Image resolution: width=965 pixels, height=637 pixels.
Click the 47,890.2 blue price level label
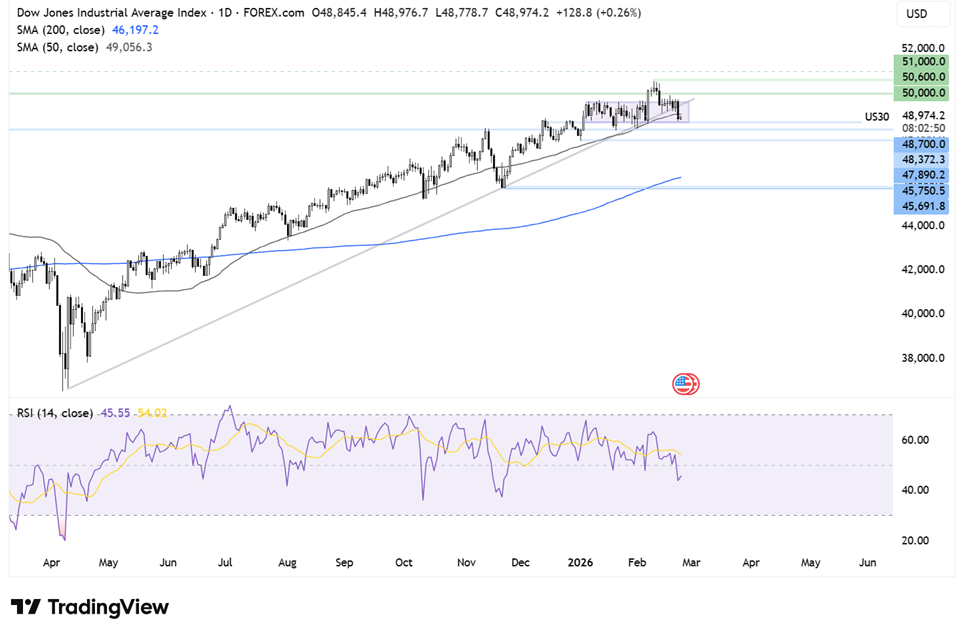(x=921, y=175)
